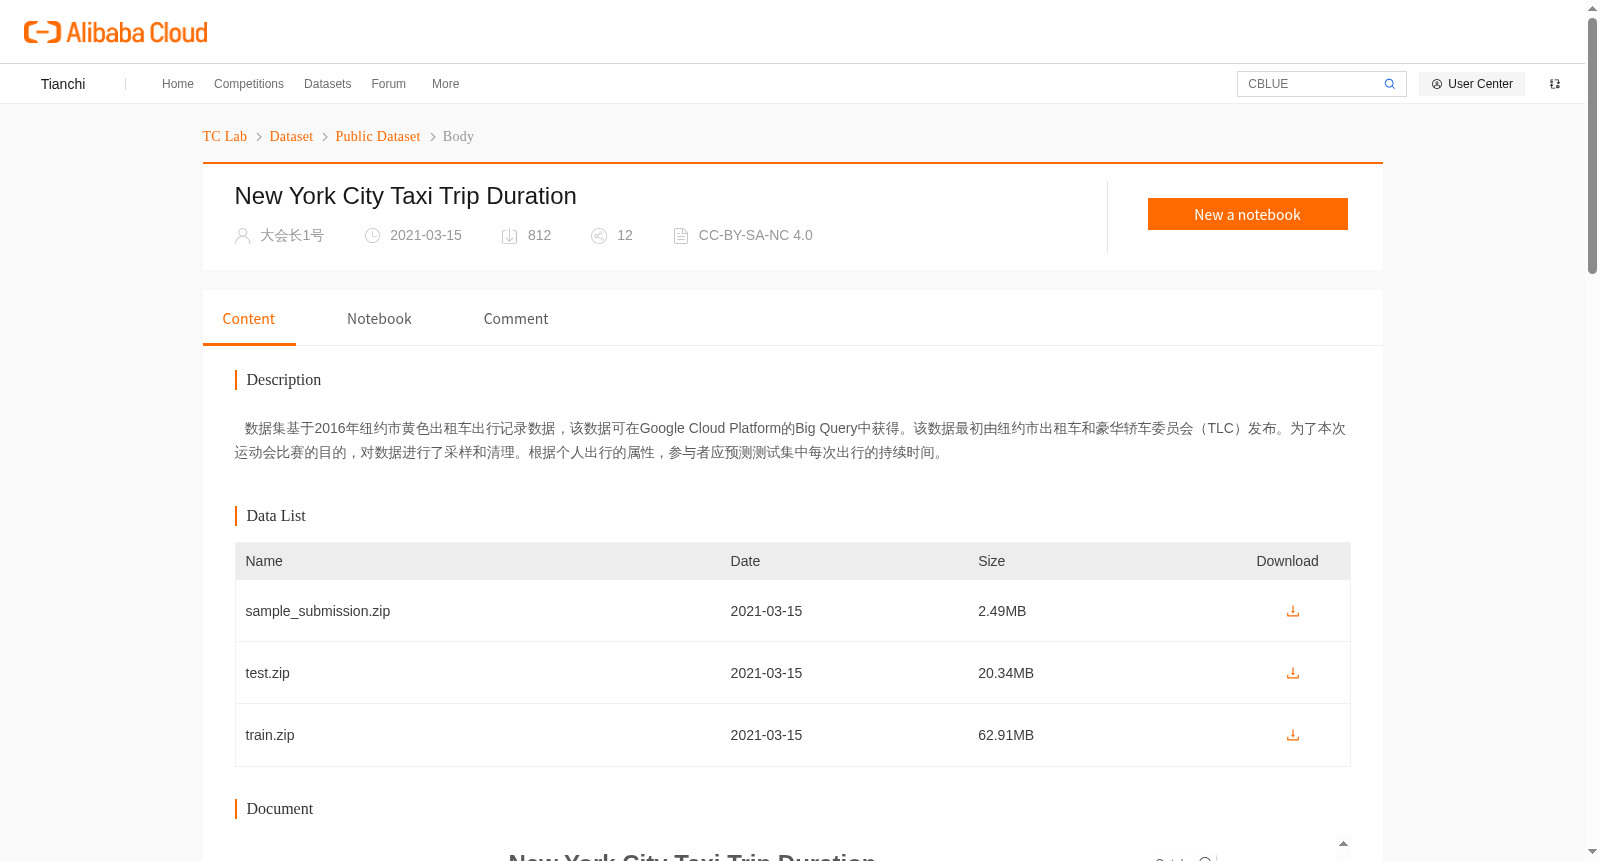Image resolution: width=1600 pixels, height=861 pixels.
Task: Click file name train.zip
Action: click(x=270, y=735)
